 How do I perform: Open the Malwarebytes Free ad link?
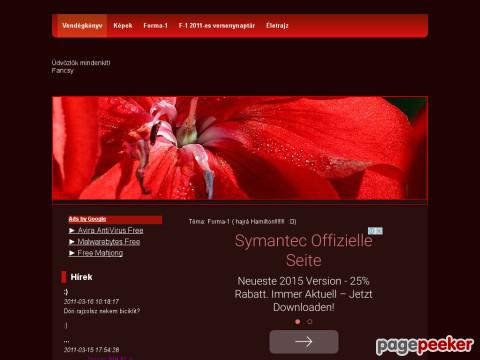click(x=109, y=242)
